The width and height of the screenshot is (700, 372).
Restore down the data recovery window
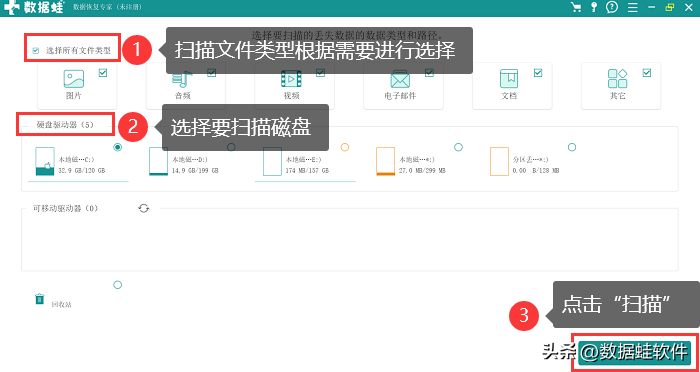click(x=670, y=7)
